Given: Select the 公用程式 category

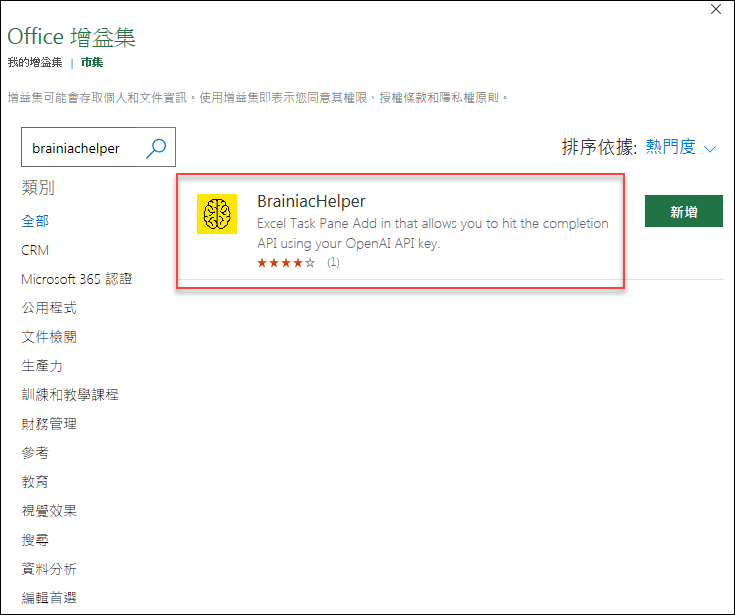Looking at the screenshot, I should (49, 308).
